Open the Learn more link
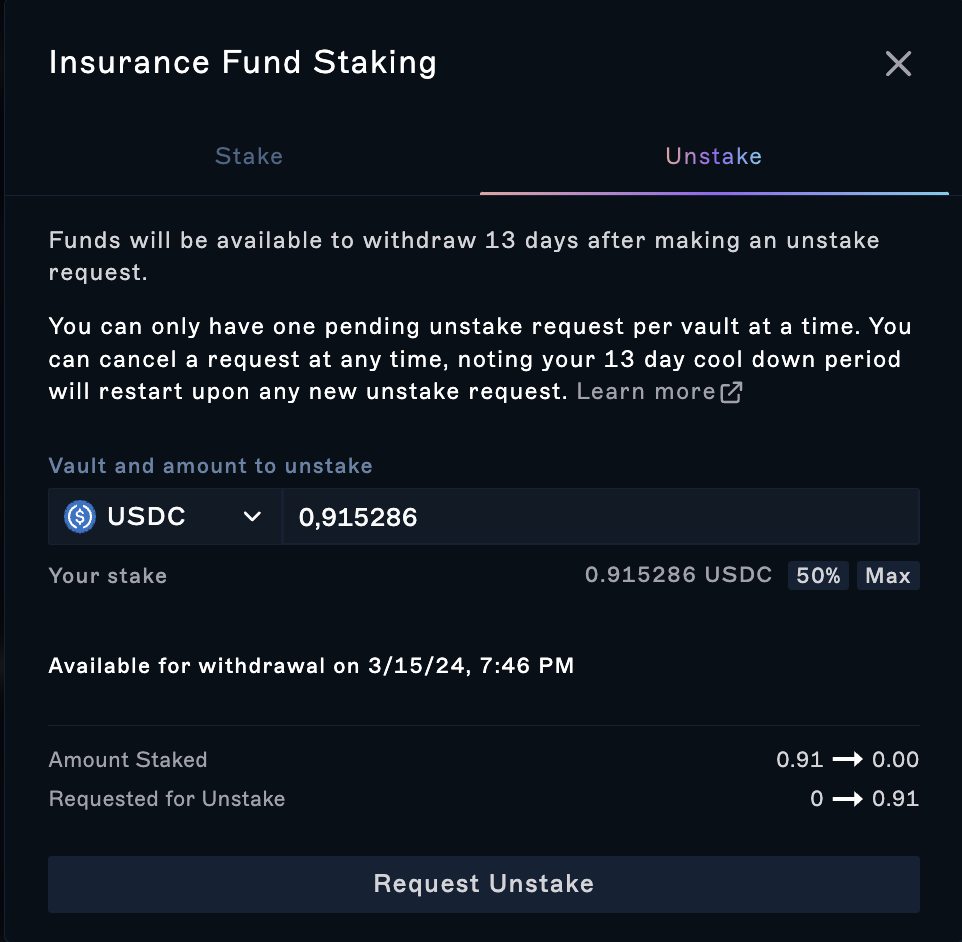962x942 pixels. pos(646,392)
